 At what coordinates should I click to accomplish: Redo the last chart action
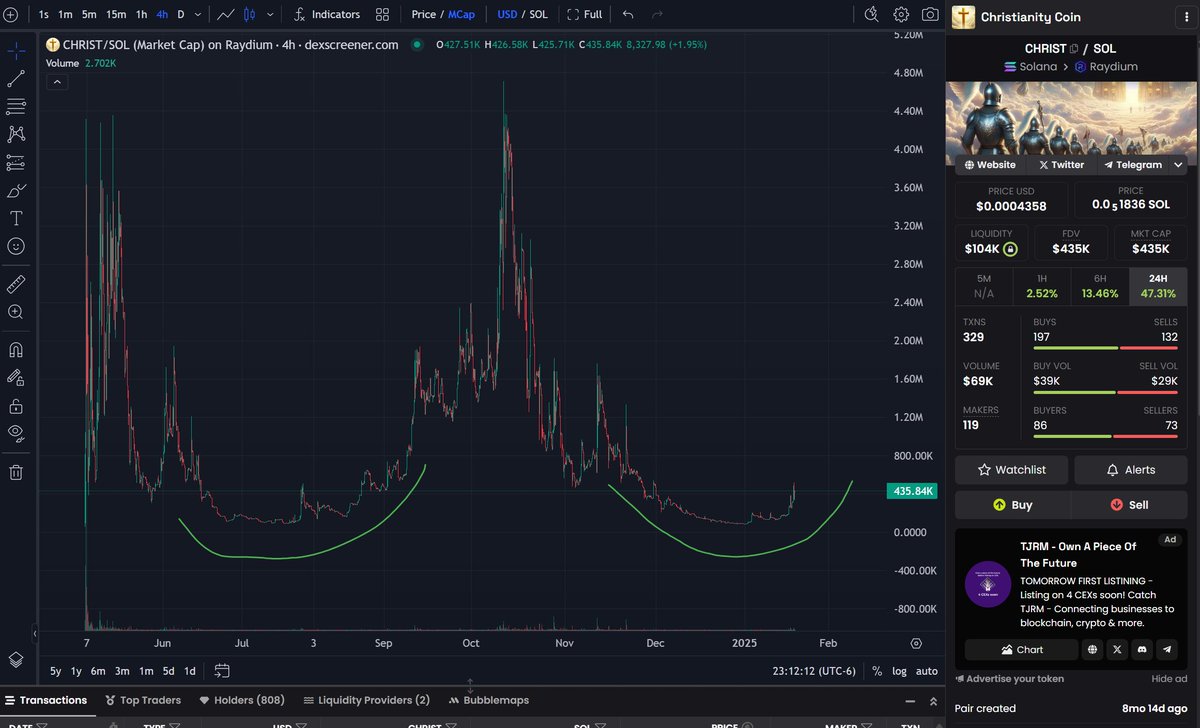point(657,15)
